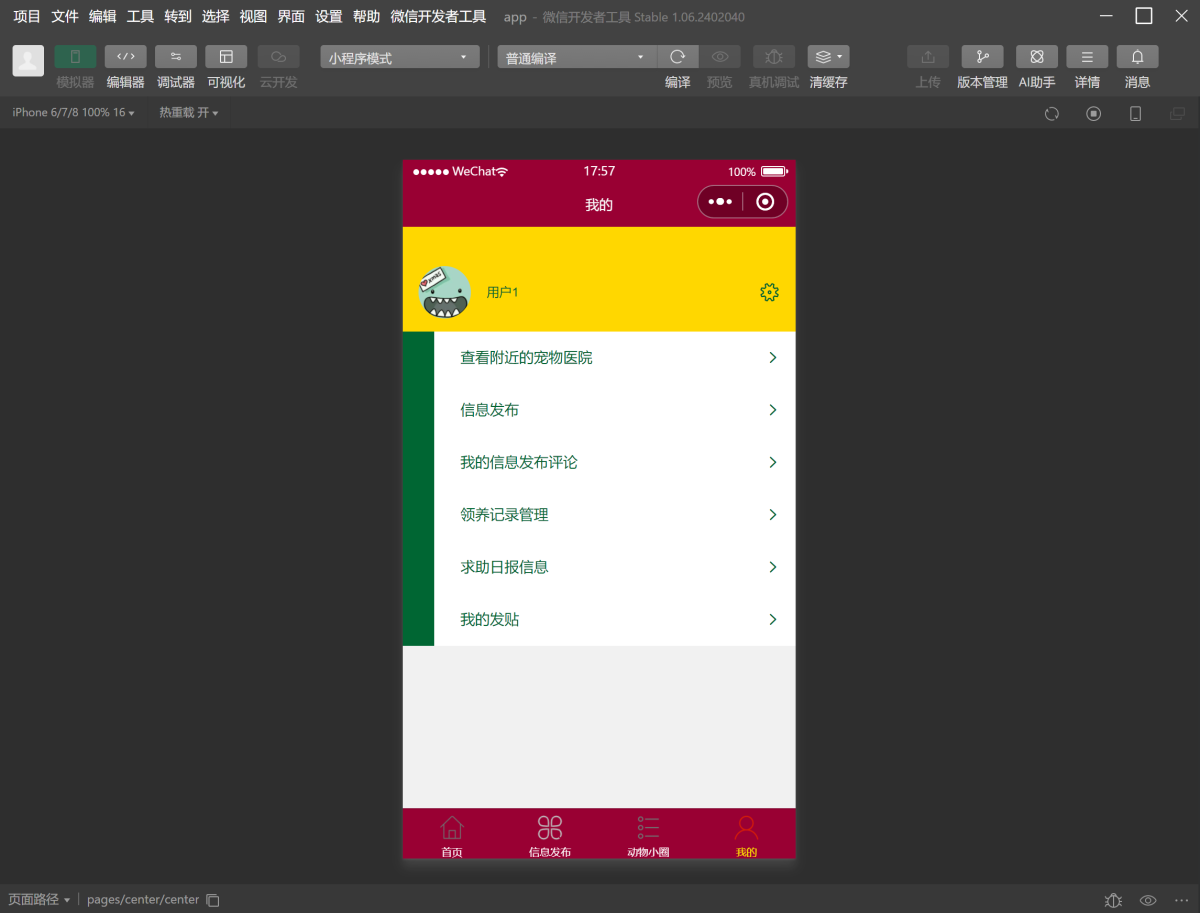Open the version management icon
This screenshot has width=1200, height=913.
982,57
